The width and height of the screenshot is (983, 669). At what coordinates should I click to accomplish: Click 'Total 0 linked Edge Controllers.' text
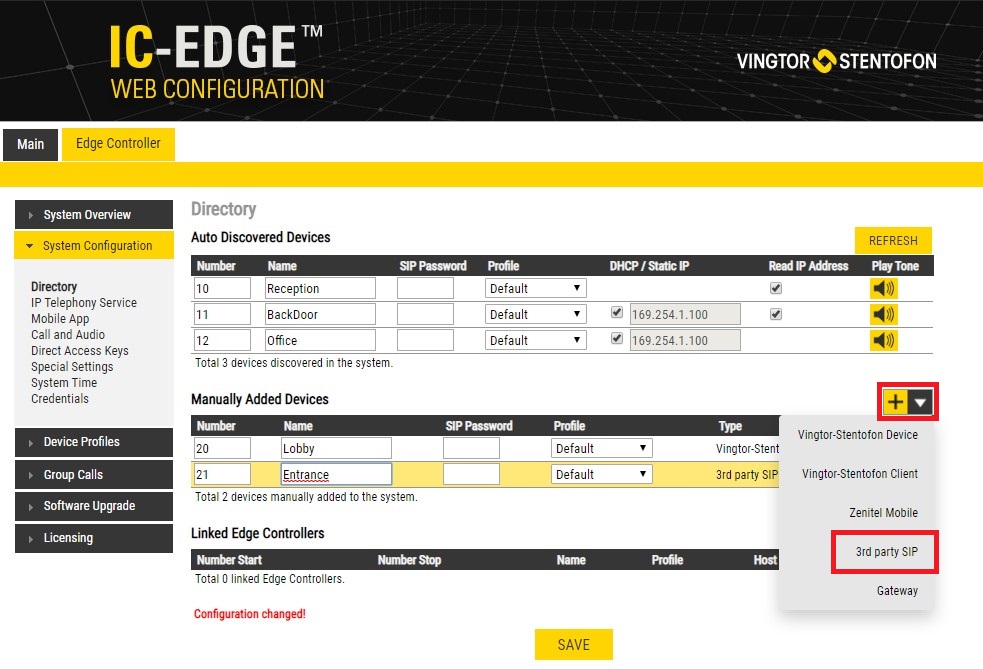270,578
